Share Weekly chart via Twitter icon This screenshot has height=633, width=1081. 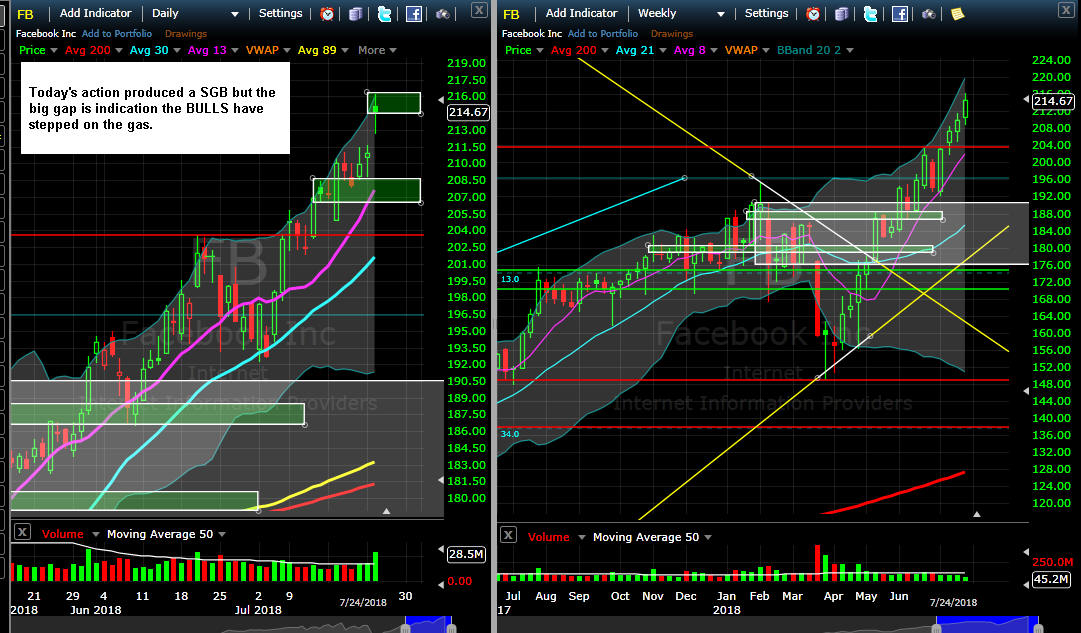point(871,14)
